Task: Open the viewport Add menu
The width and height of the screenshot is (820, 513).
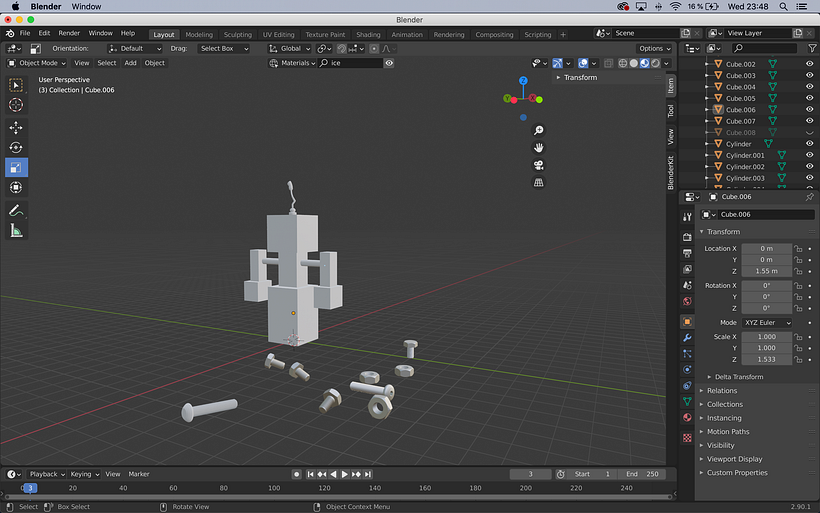Action: point(130,63)
